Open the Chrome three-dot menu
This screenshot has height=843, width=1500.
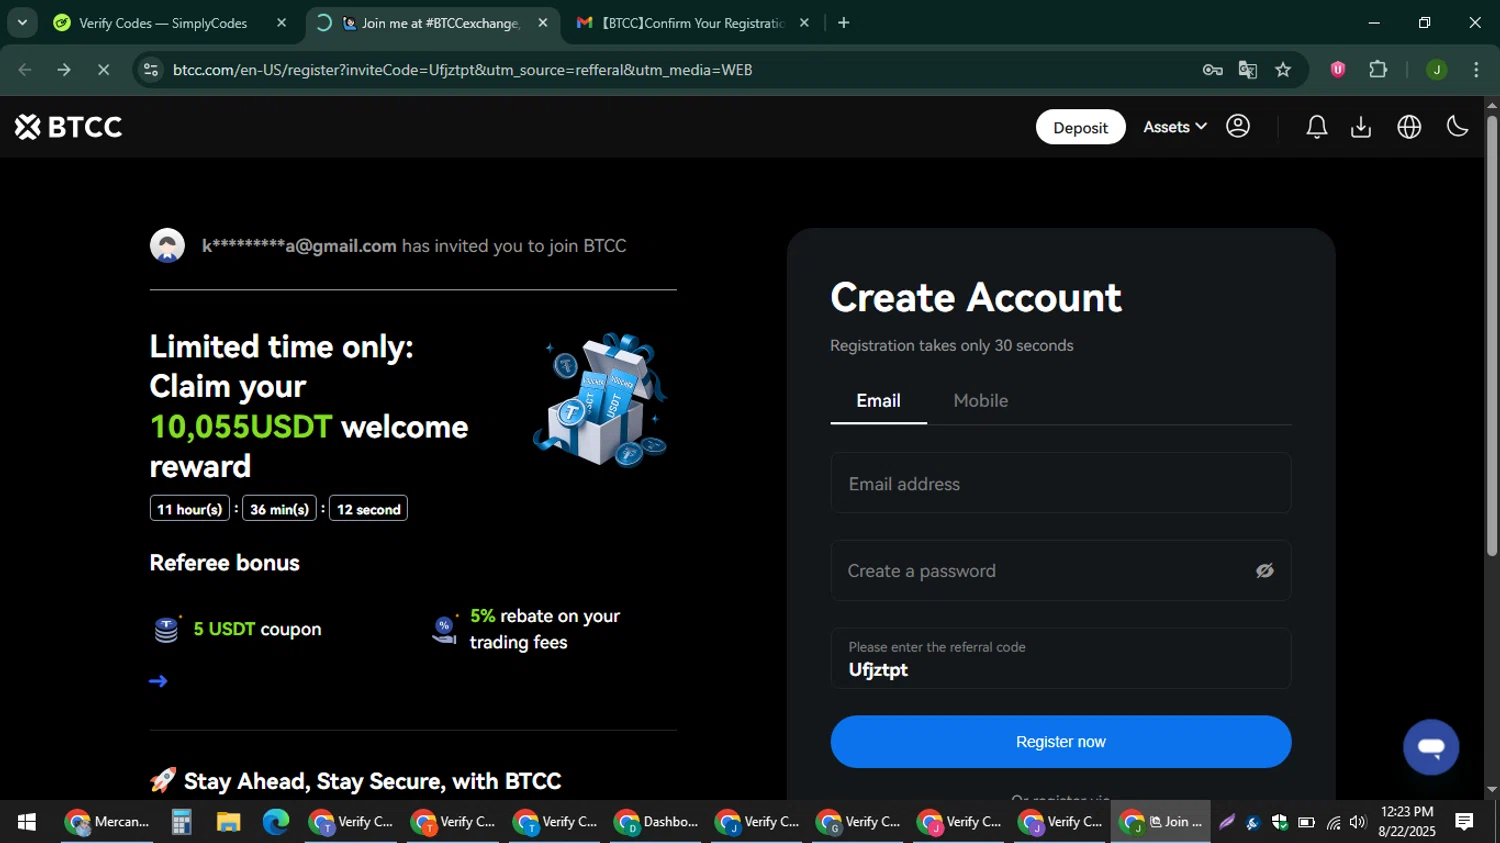click(x=1476, y=70)
